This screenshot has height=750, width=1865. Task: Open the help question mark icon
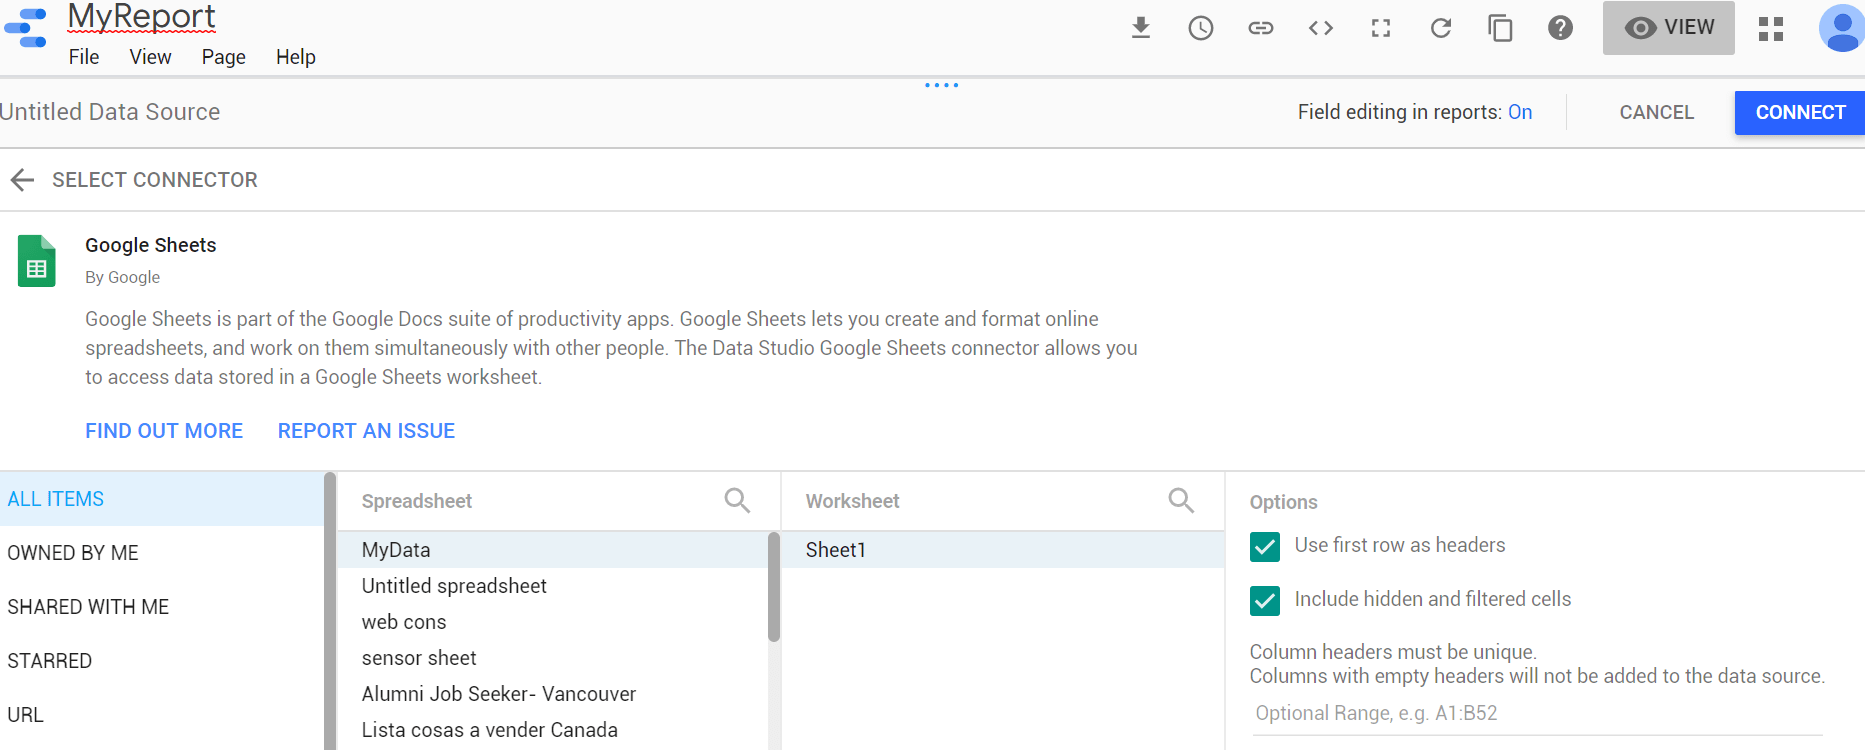tap(1560, 28)
